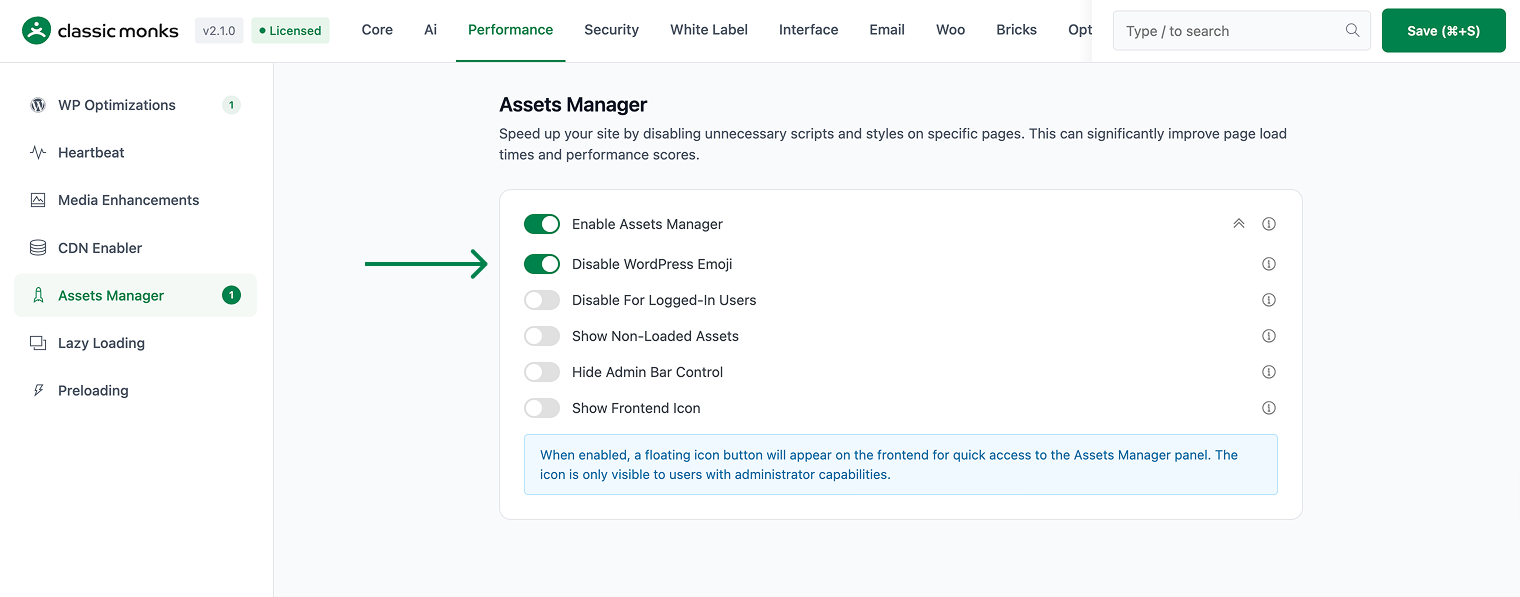Open info icon for Enable Assets Manager
1520x597 pixels.
coord(1269,224)
